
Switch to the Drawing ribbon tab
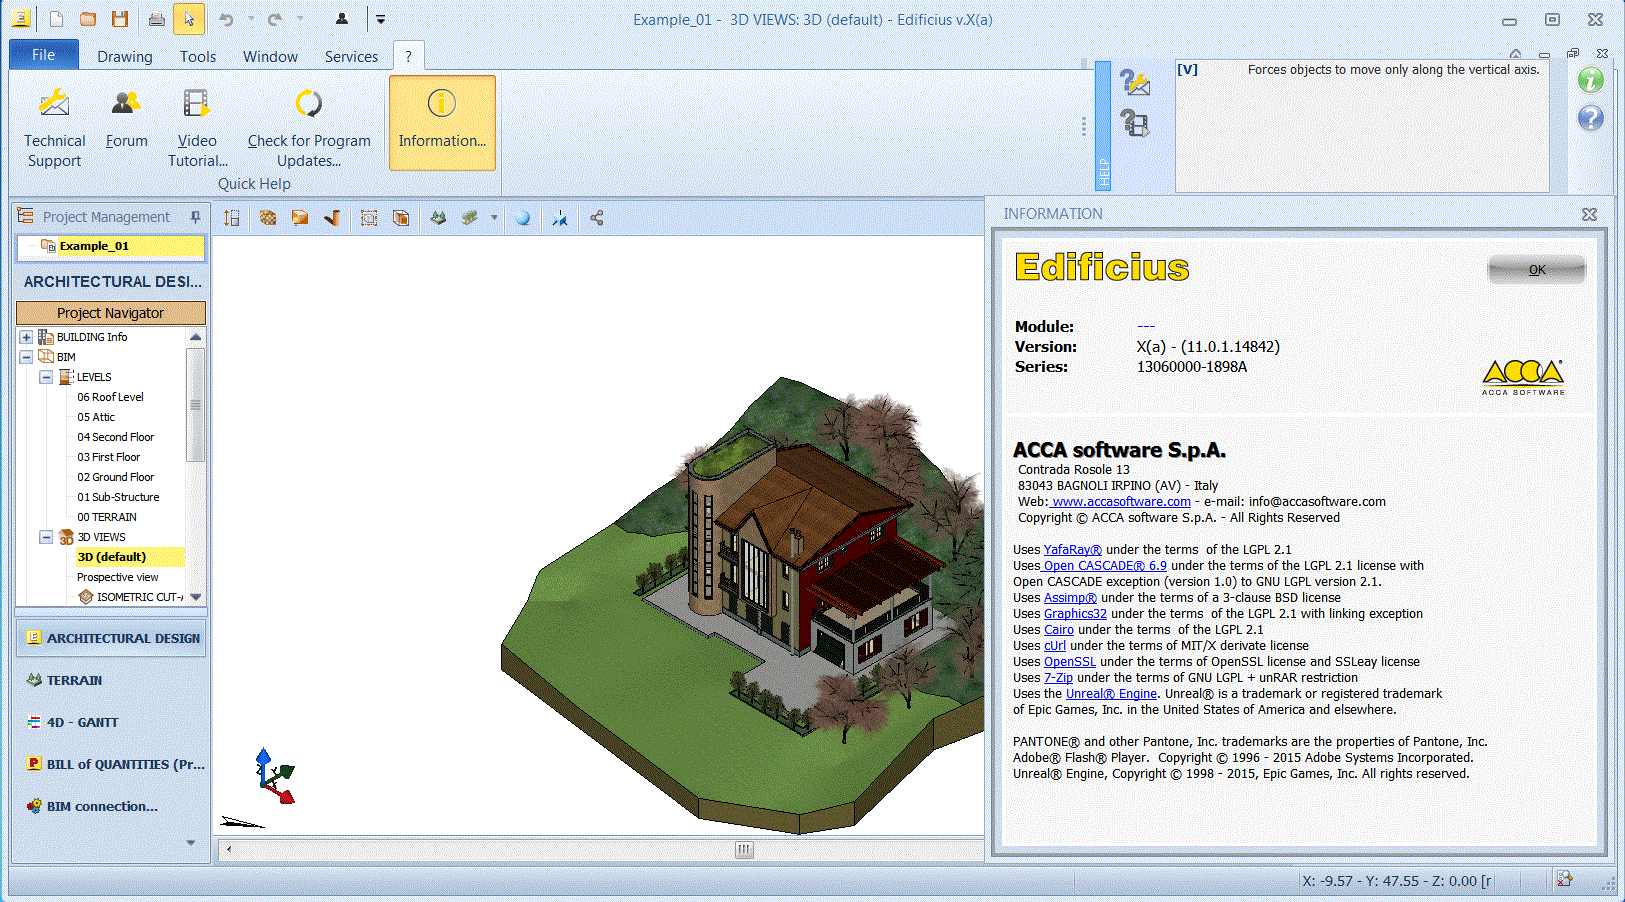click(x=124, y=56)
